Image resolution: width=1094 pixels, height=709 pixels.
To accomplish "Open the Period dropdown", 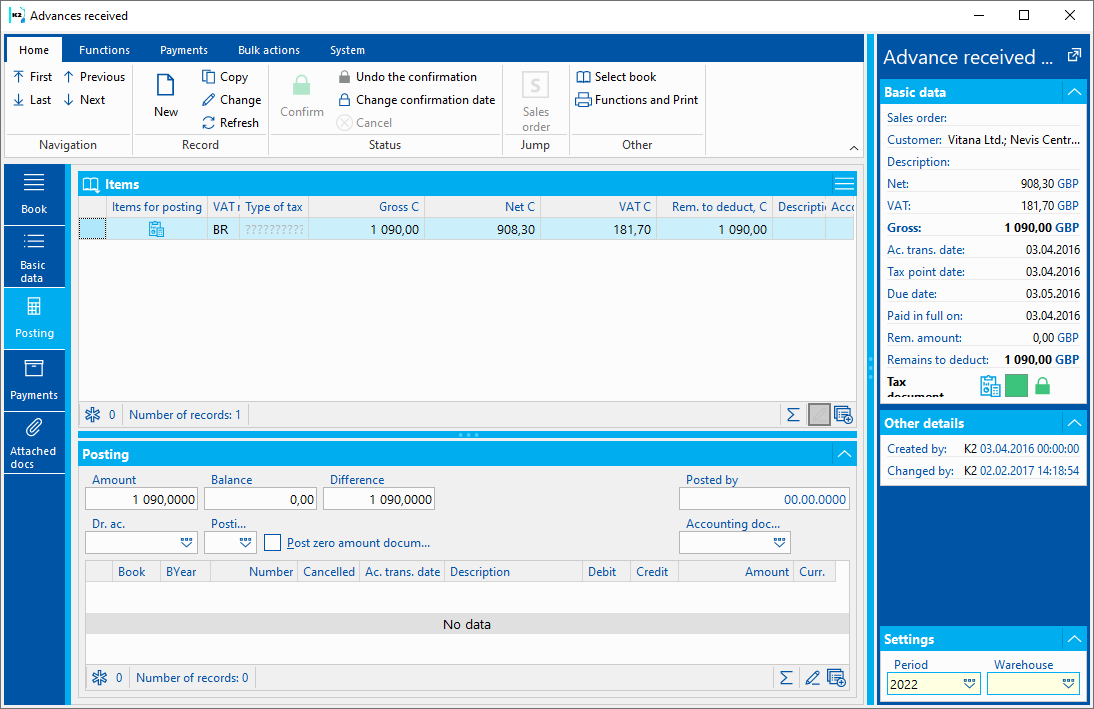I will (969, 684).
